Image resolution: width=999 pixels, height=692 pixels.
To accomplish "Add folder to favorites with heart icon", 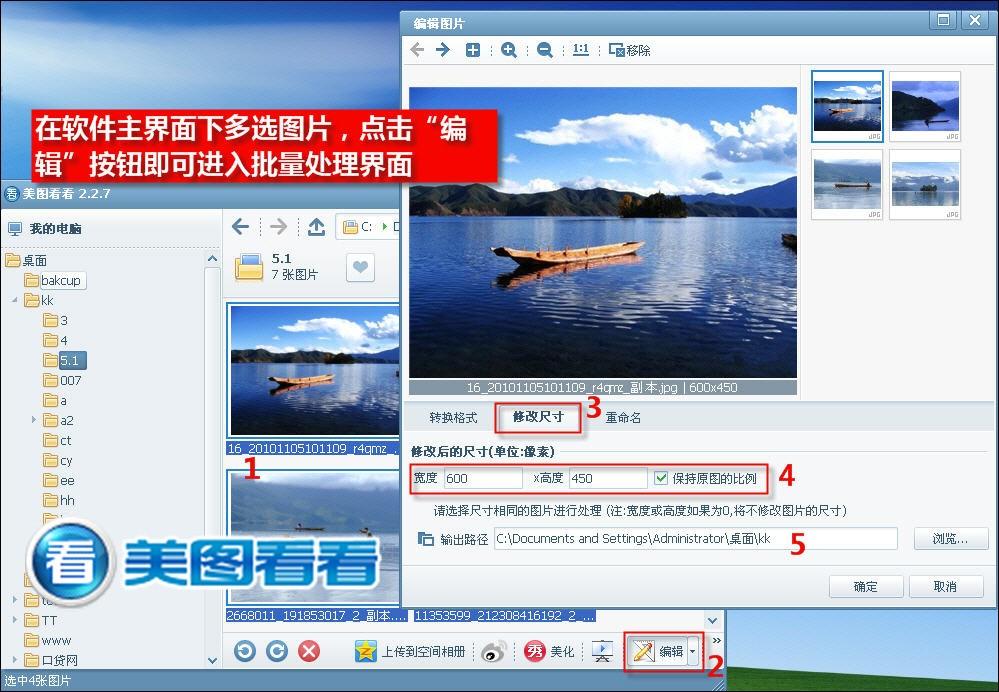I will tap(360, 267).
